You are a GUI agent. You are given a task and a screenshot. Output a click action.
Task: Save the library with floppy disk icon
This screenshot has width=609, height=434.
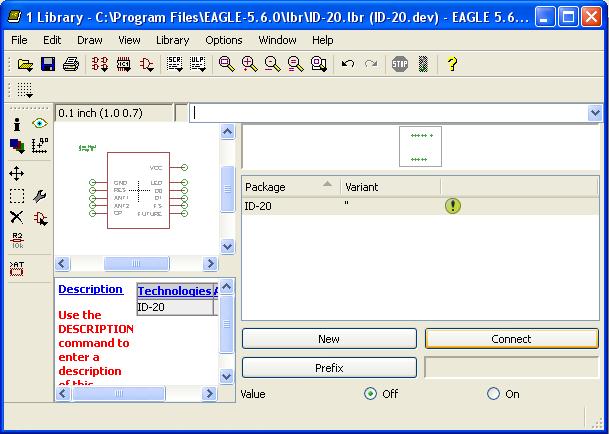[48, 64]
